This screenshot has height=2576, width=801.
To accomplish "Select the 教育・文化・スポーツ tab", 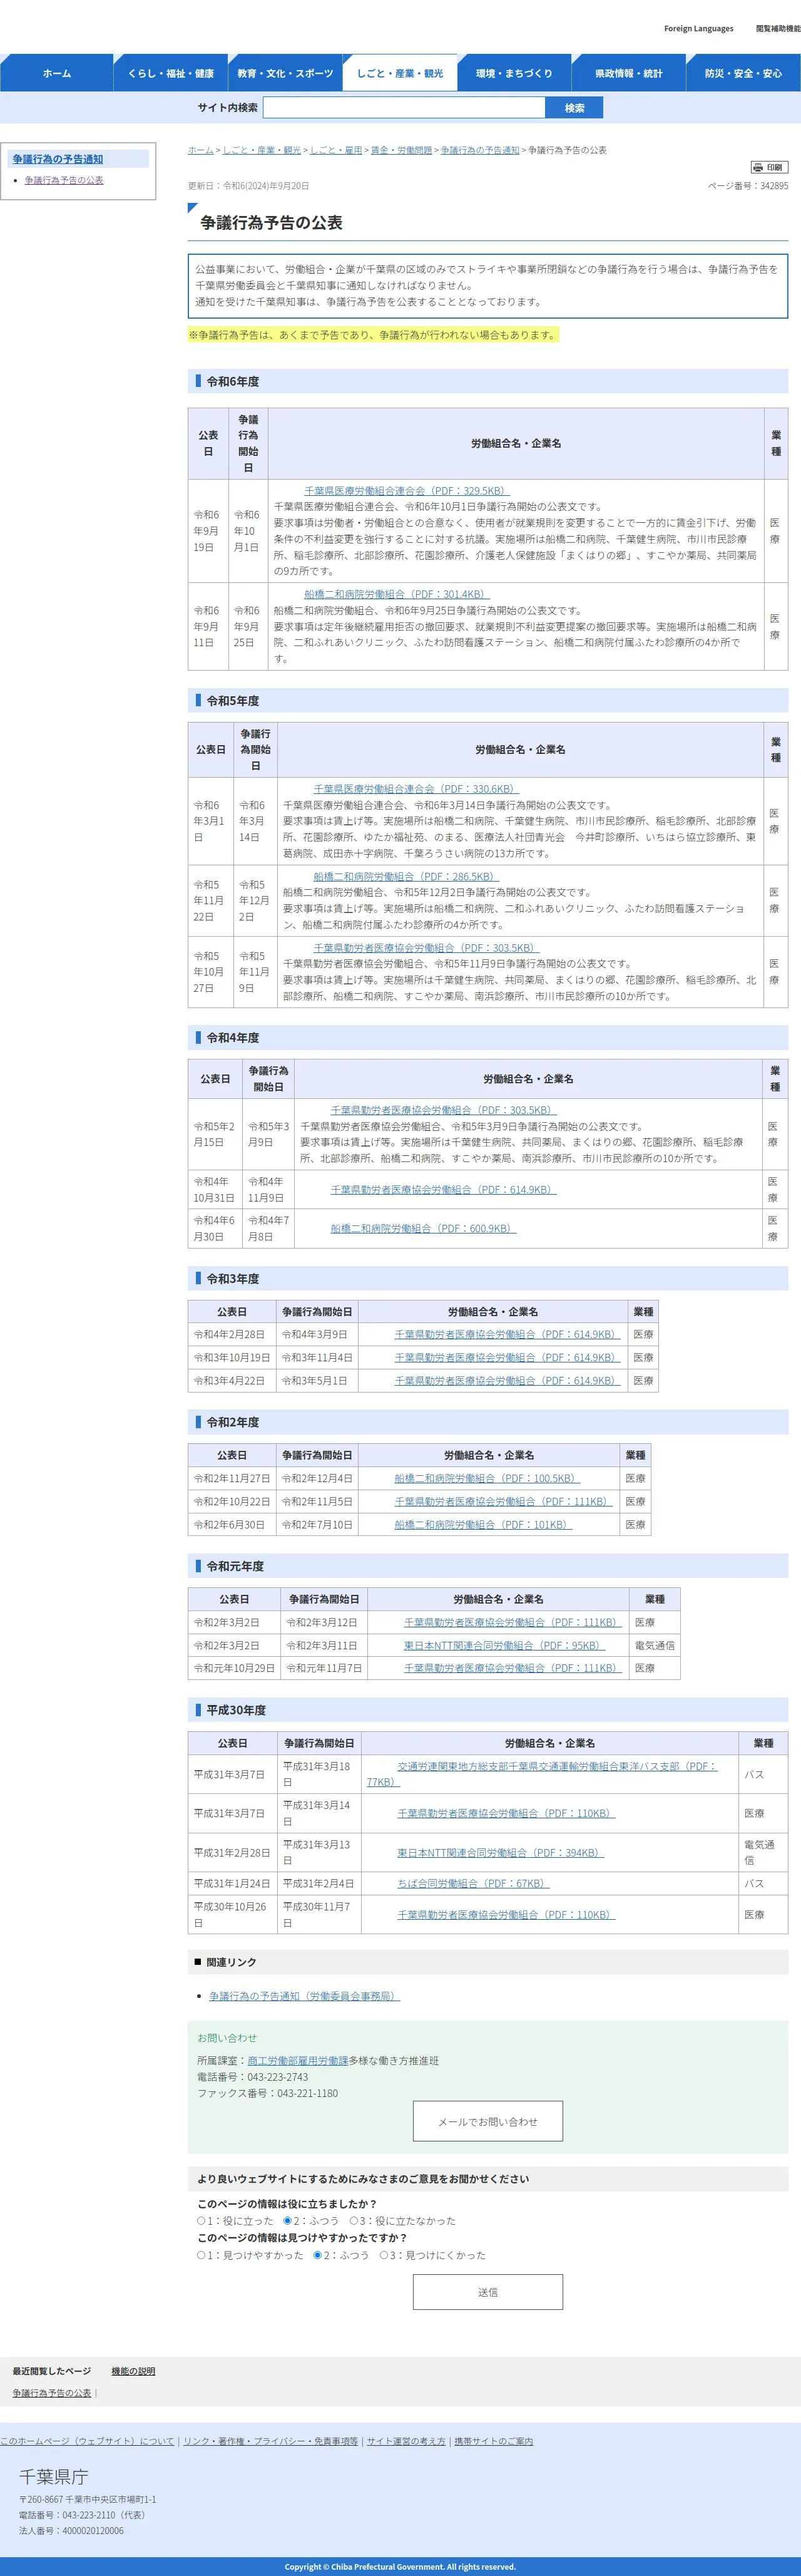I will (x=285, y=73).
